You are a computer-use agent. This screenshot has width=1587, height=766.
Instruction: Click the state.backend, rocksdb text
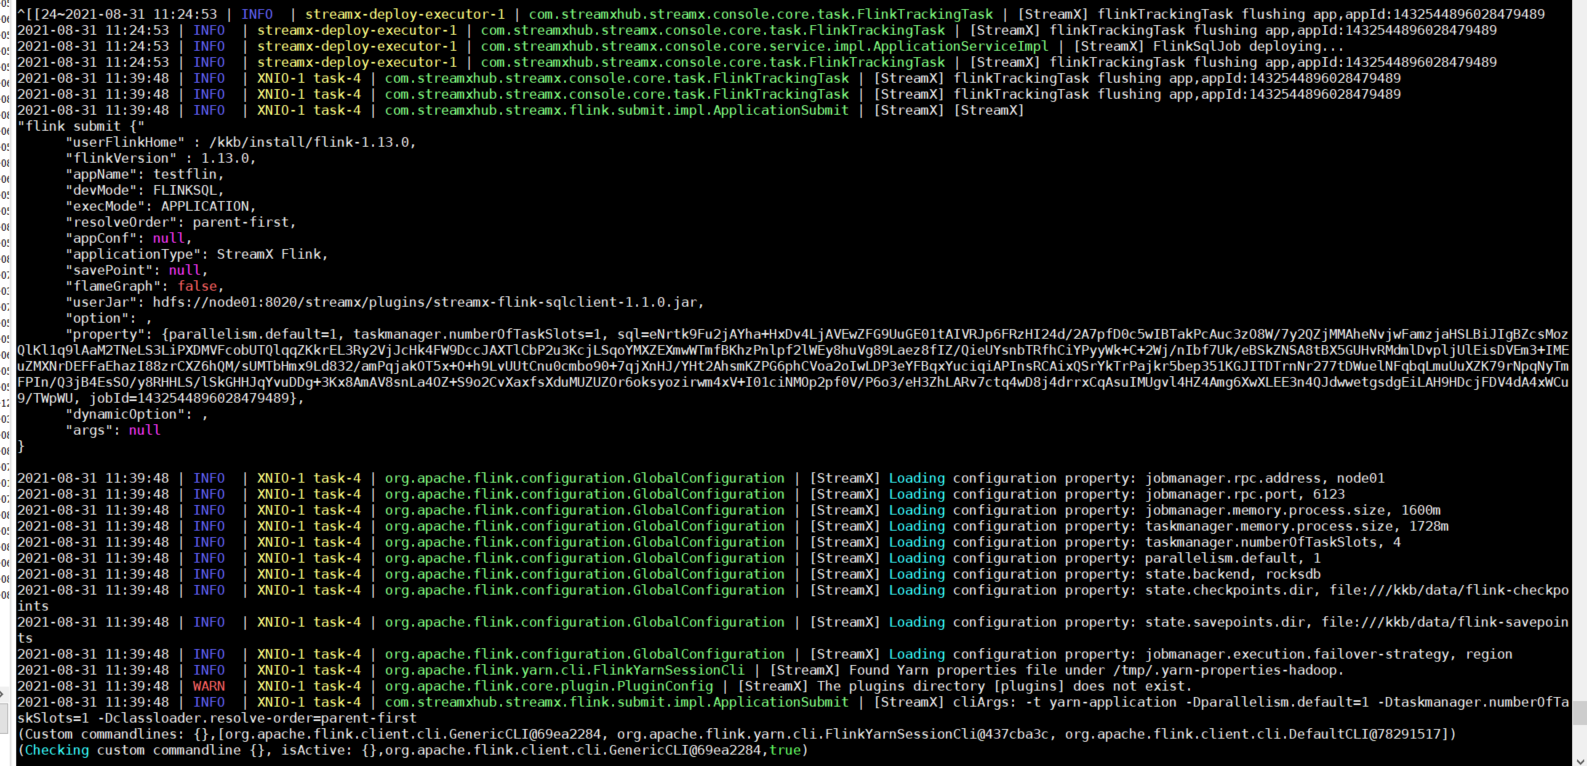tap(1233, 574)
